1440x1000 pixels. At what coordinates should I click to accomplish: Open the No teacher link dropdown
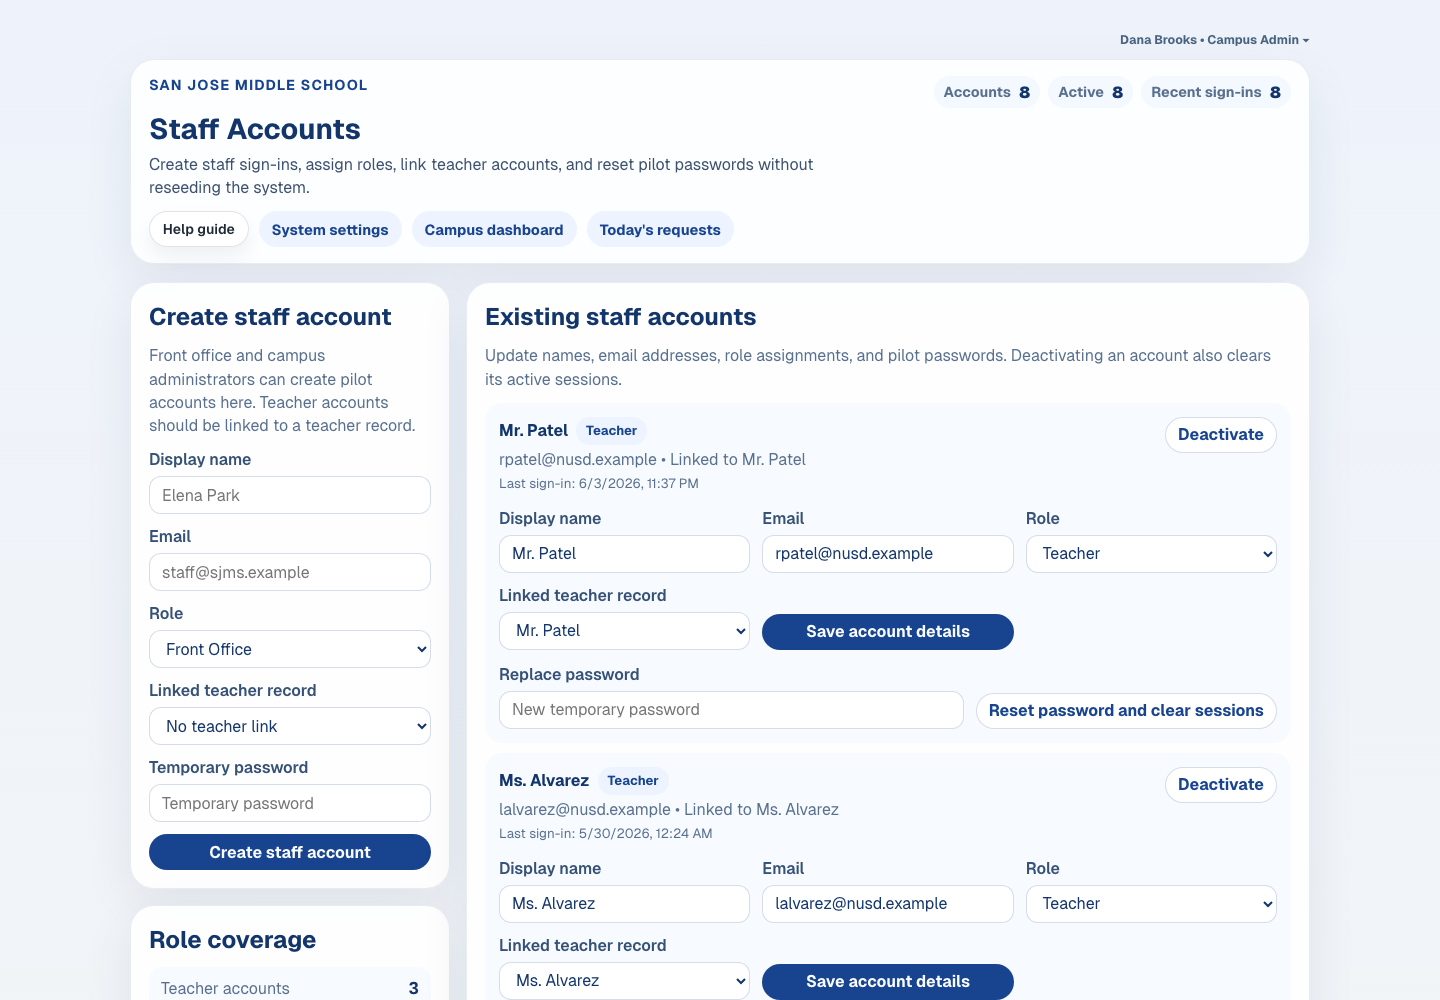click(x=290, y=726)
